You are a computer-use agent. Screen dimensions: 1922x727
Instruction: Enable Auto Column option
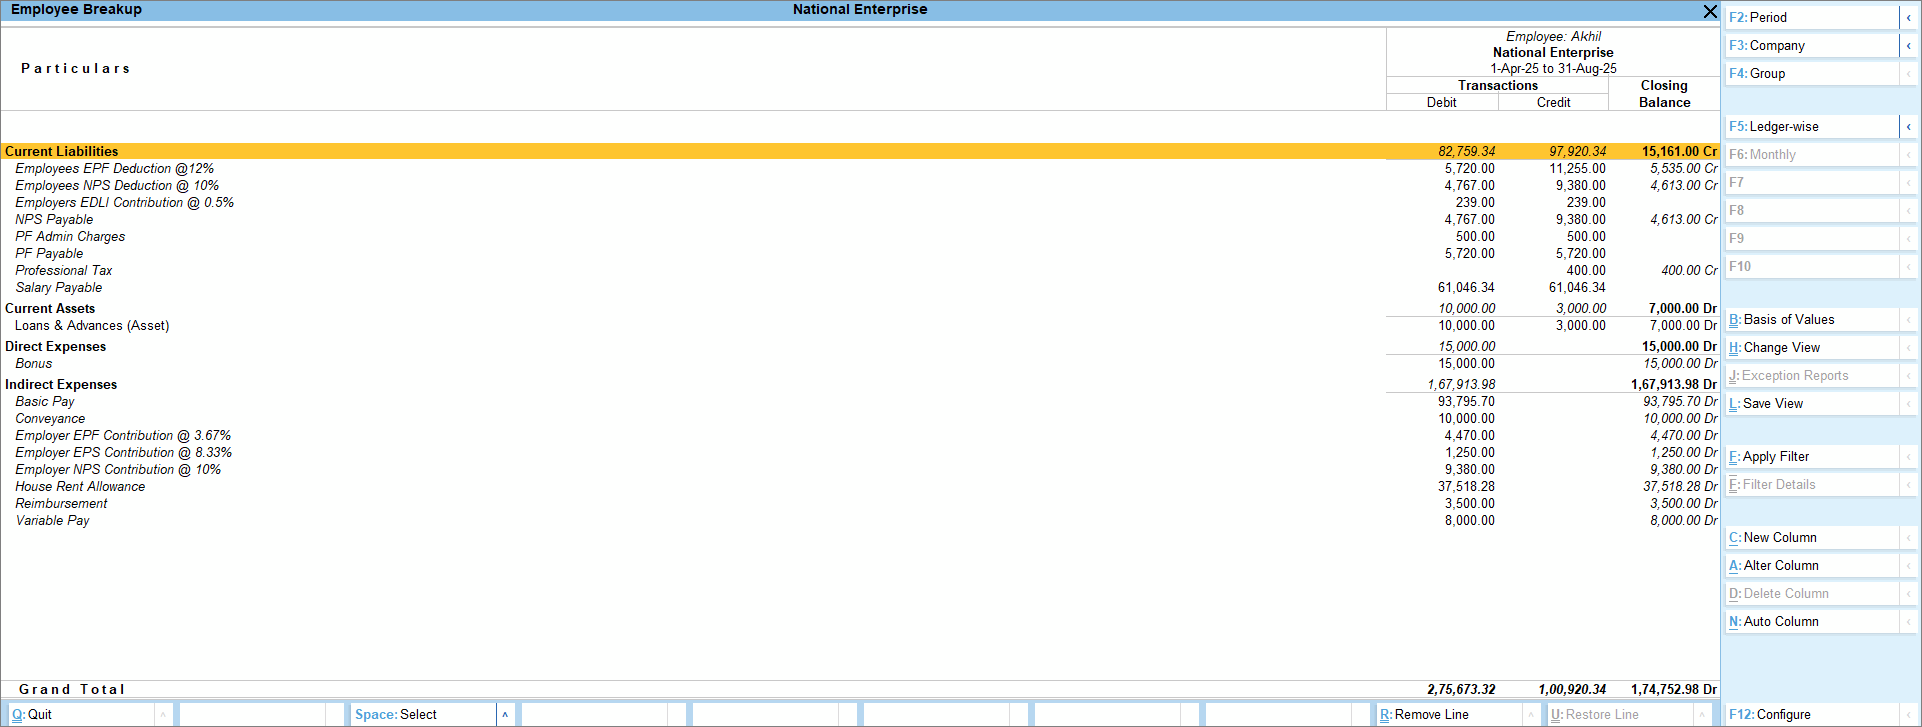click(x=1810, y=622)
